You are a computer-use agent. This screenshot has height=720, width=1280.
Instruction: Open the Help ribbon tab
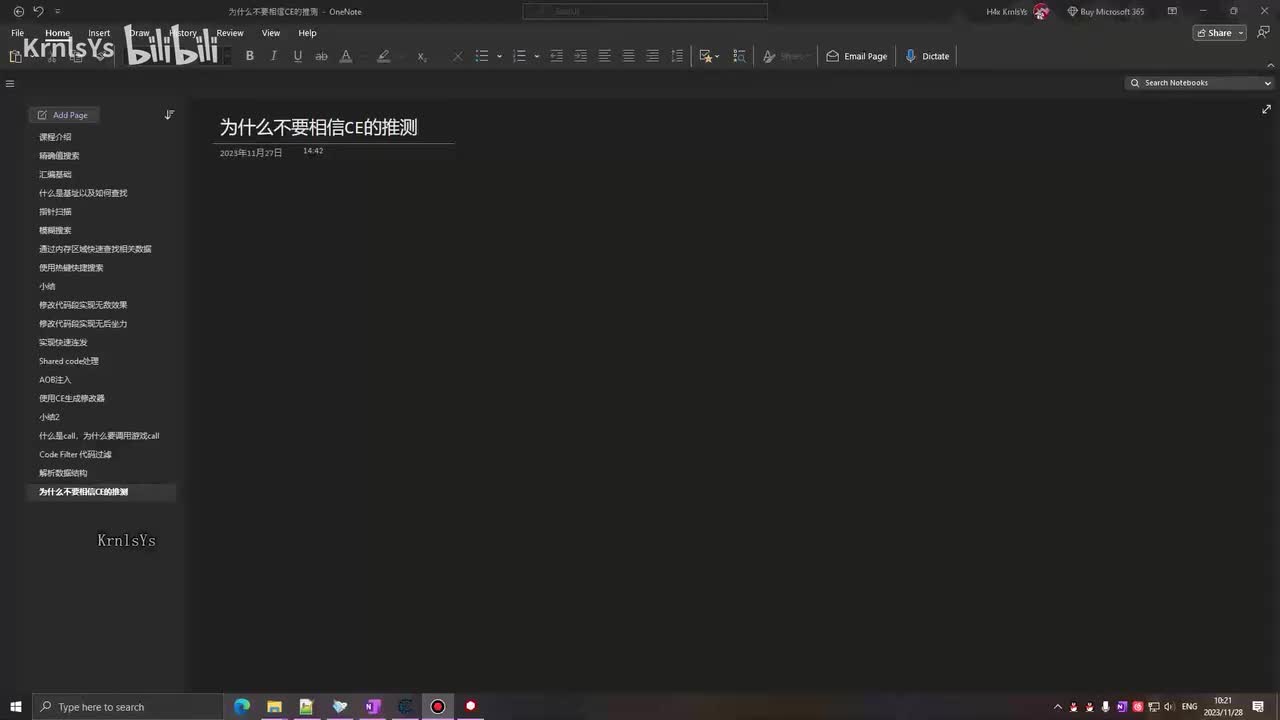pos(307,33)
